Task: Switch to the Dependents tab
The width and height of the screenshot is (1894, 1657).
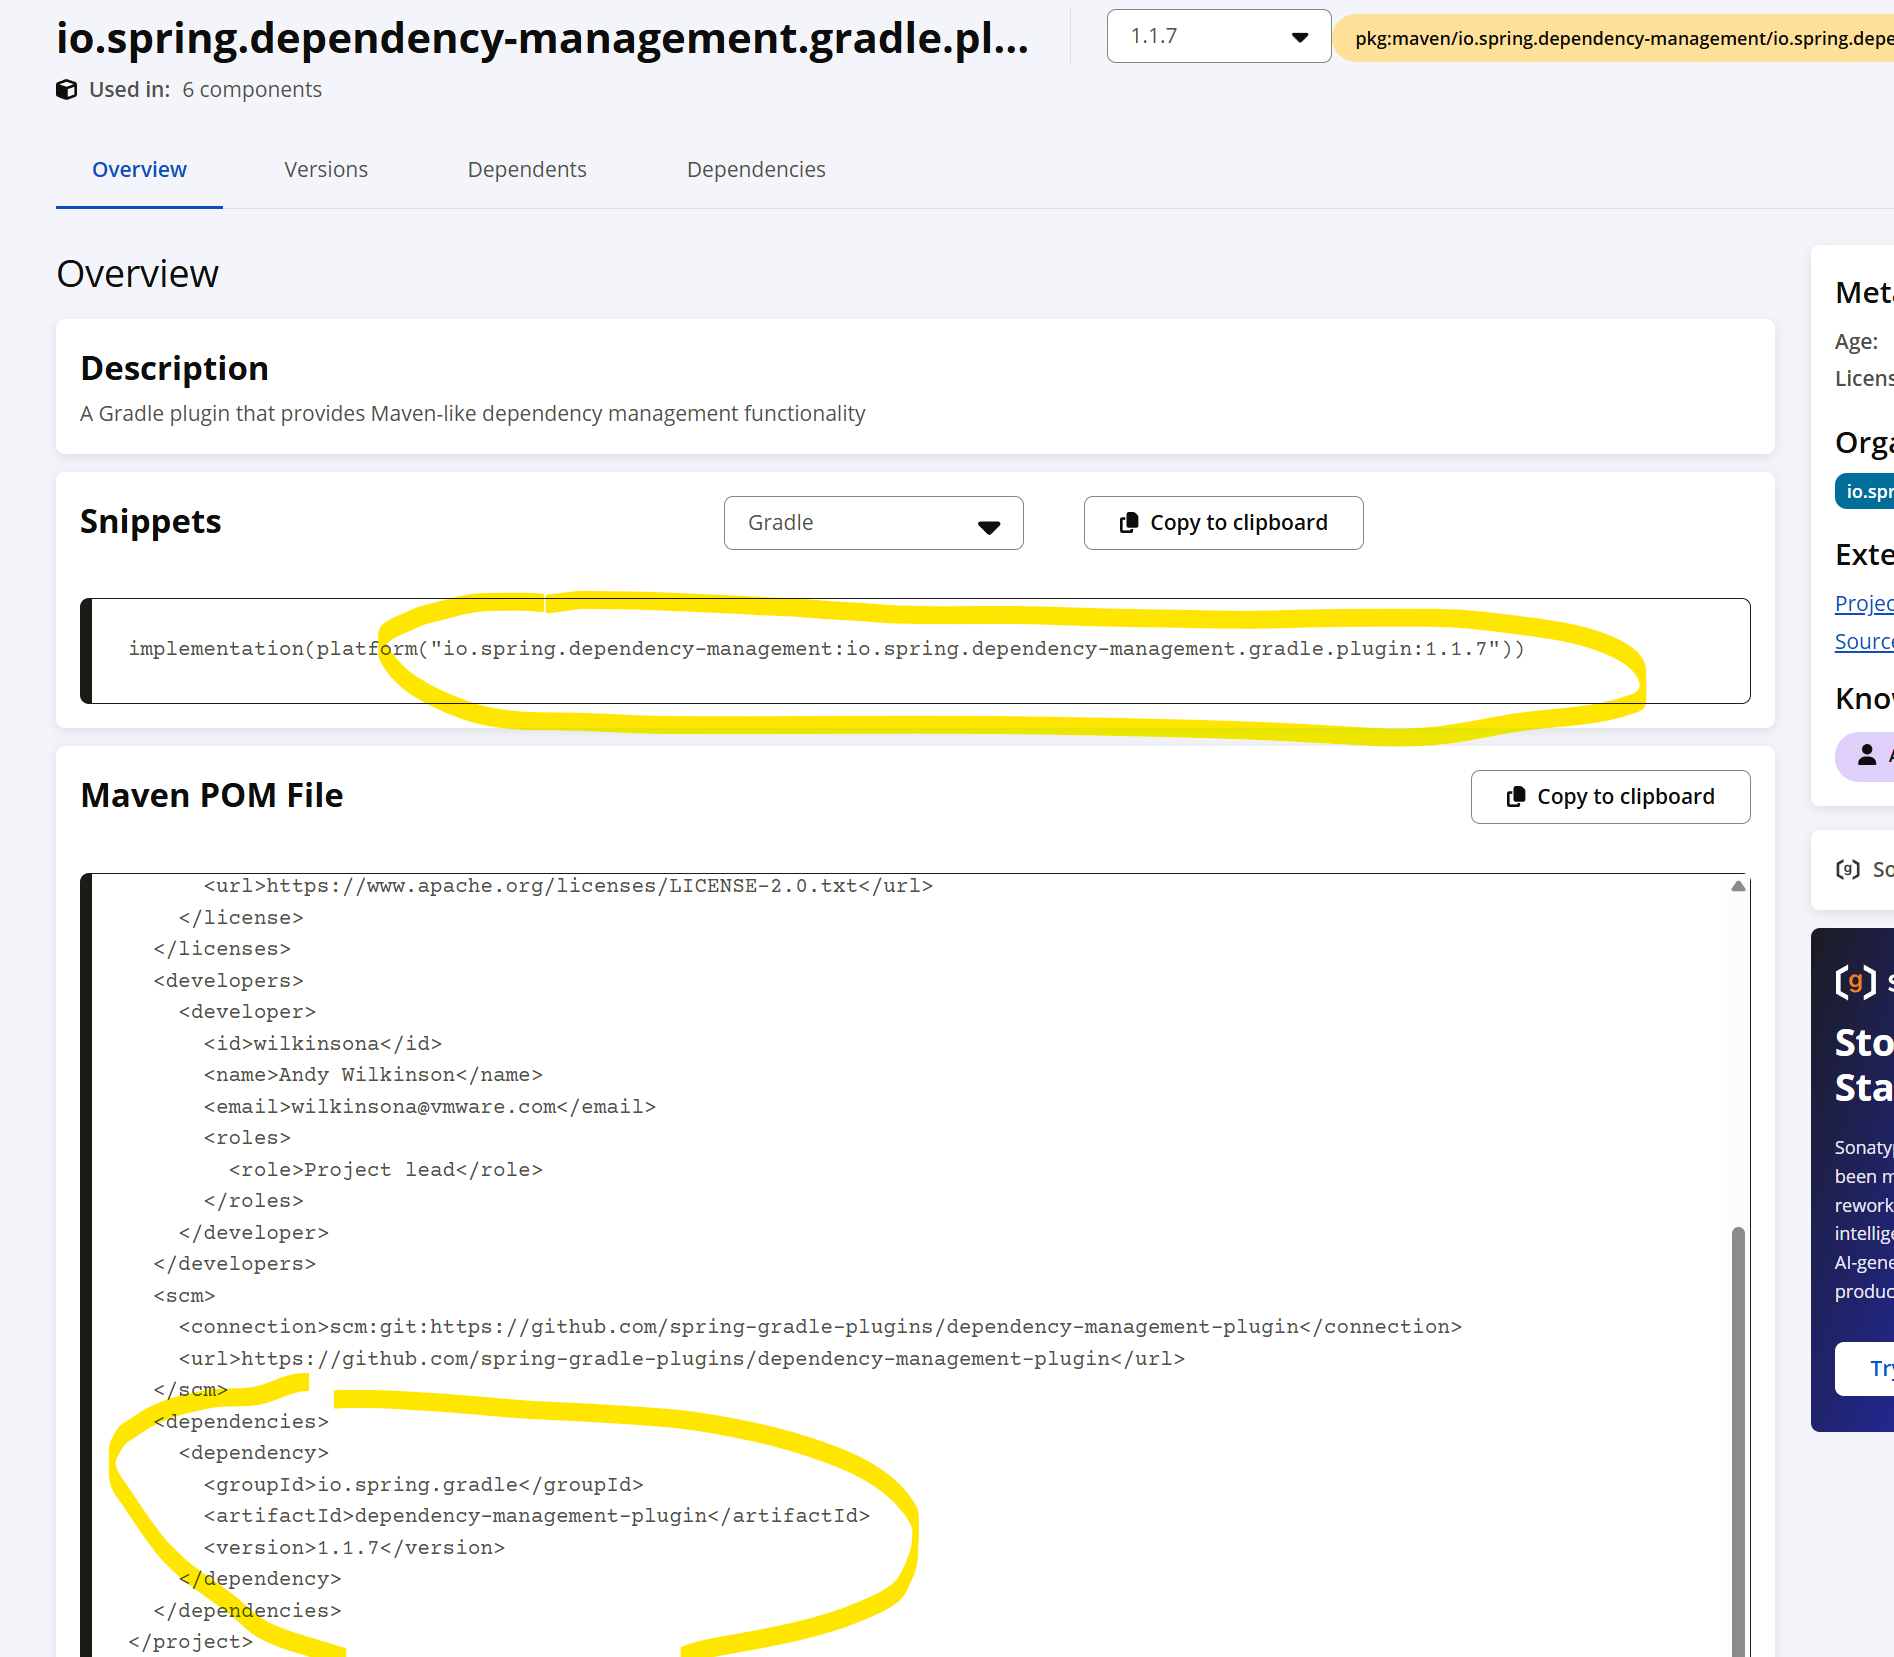Action: click(x=527, y=170)
